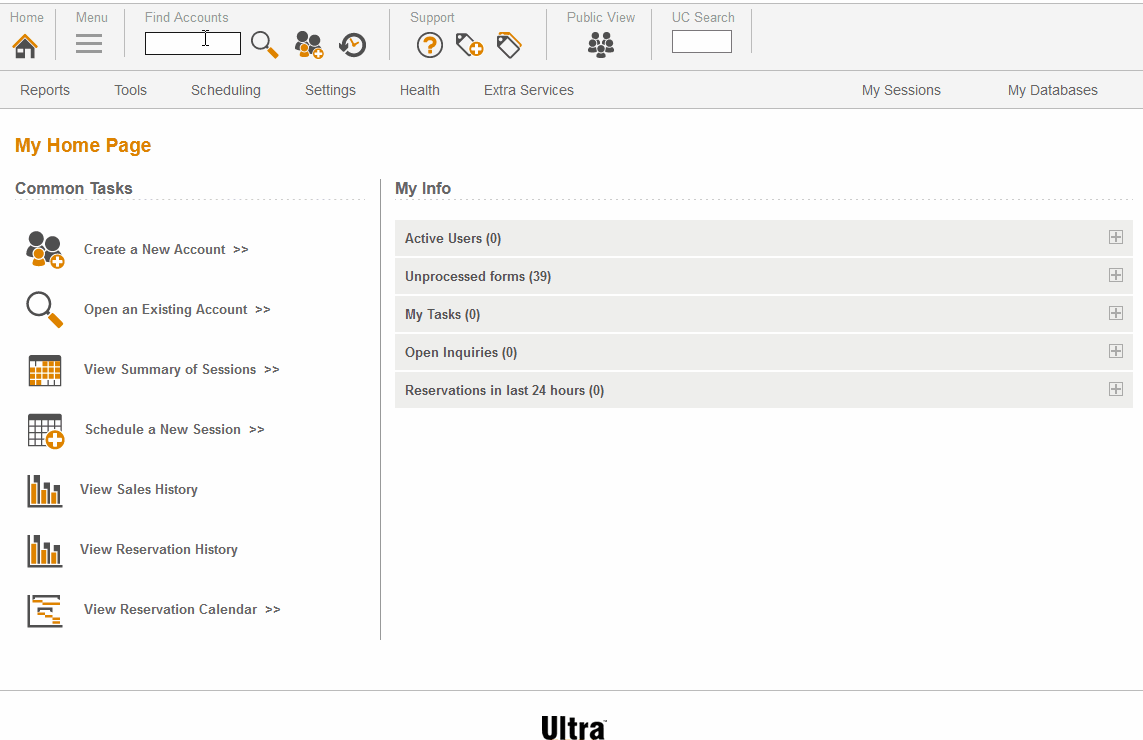The image size is (1143, 740).
Task: Click the View Sales History link
Action: [139, 489]
